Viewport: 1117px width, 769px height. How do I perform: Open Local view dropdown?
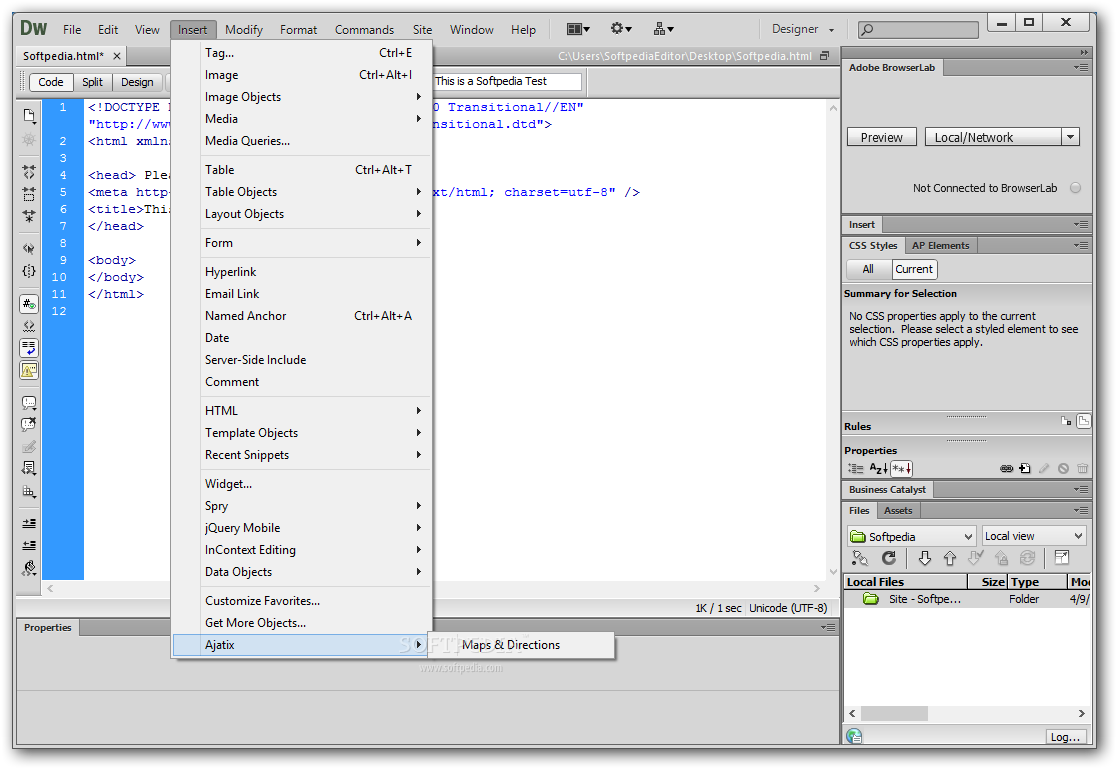(x=1034, y=536)
